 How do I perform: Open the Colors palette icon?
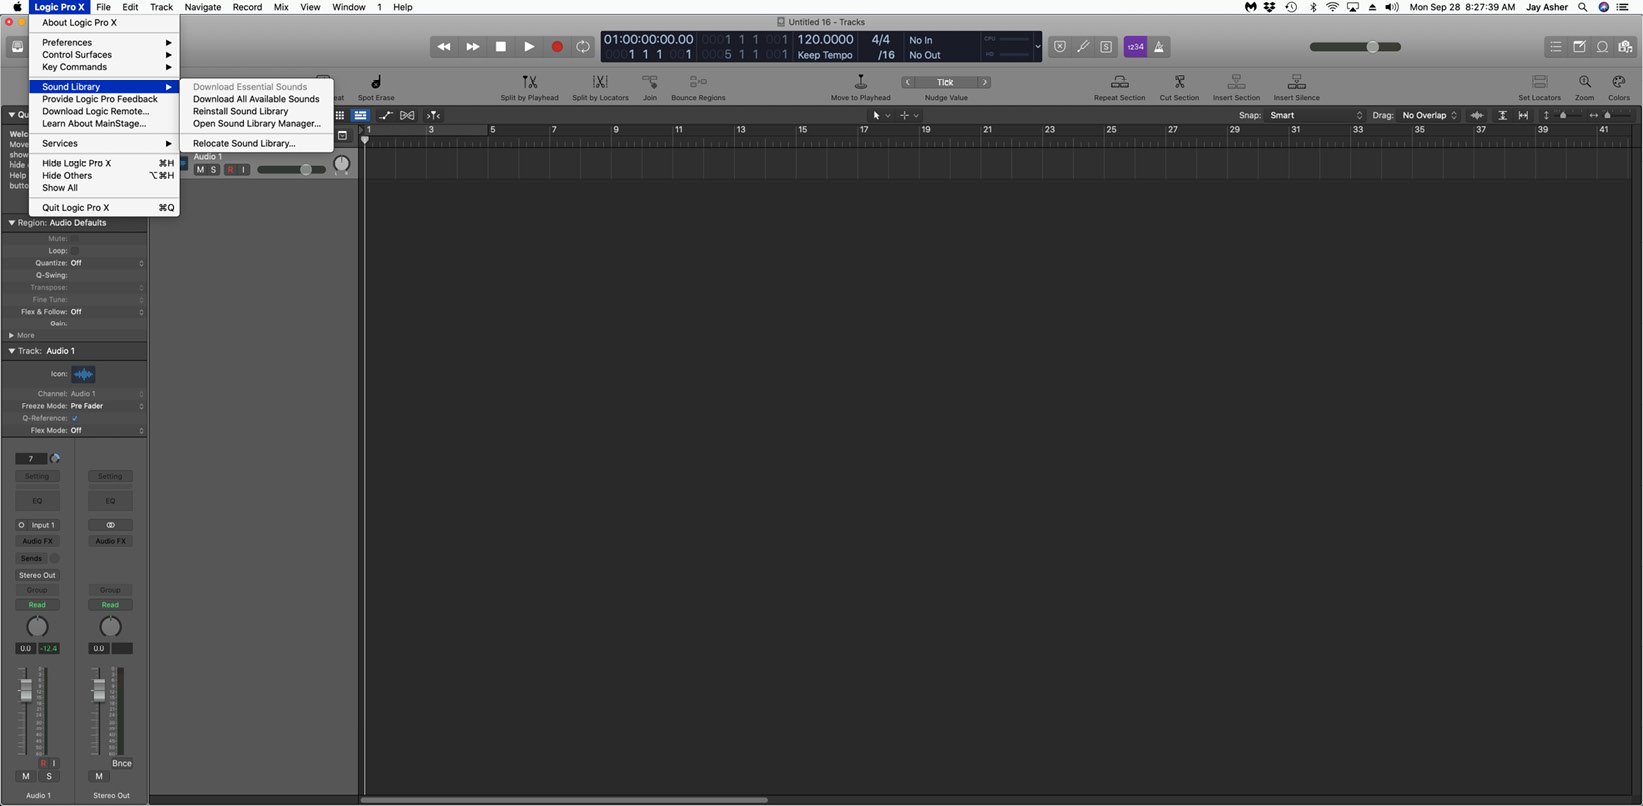click(1618, 82)
